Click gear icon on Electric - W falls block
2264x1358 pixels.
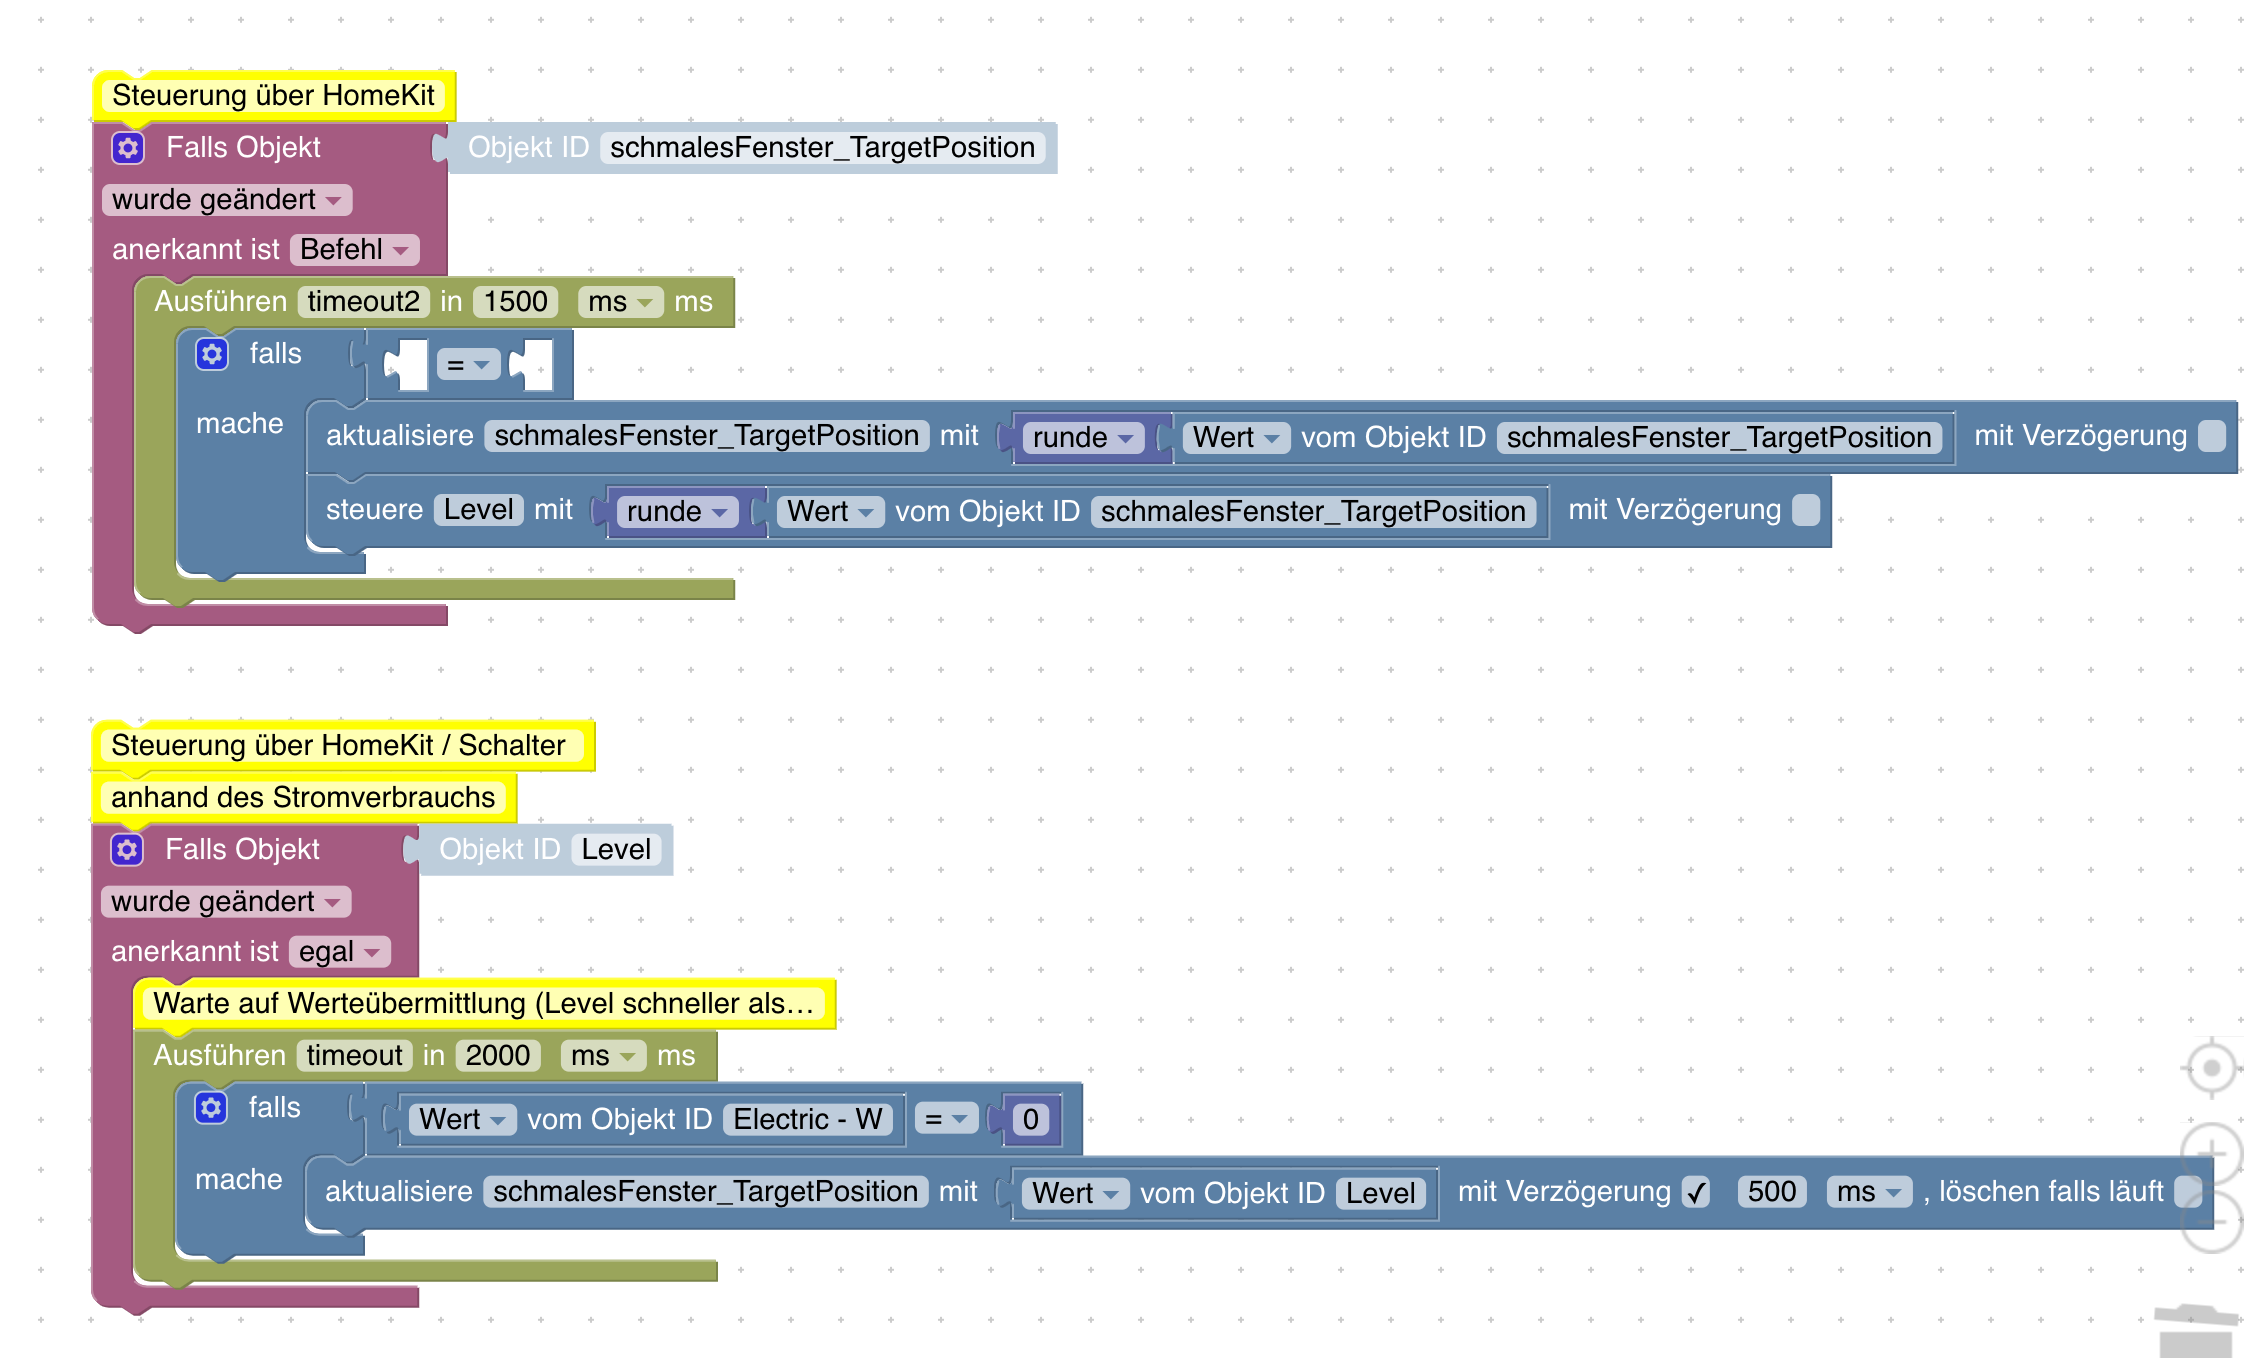point(211,1108)
